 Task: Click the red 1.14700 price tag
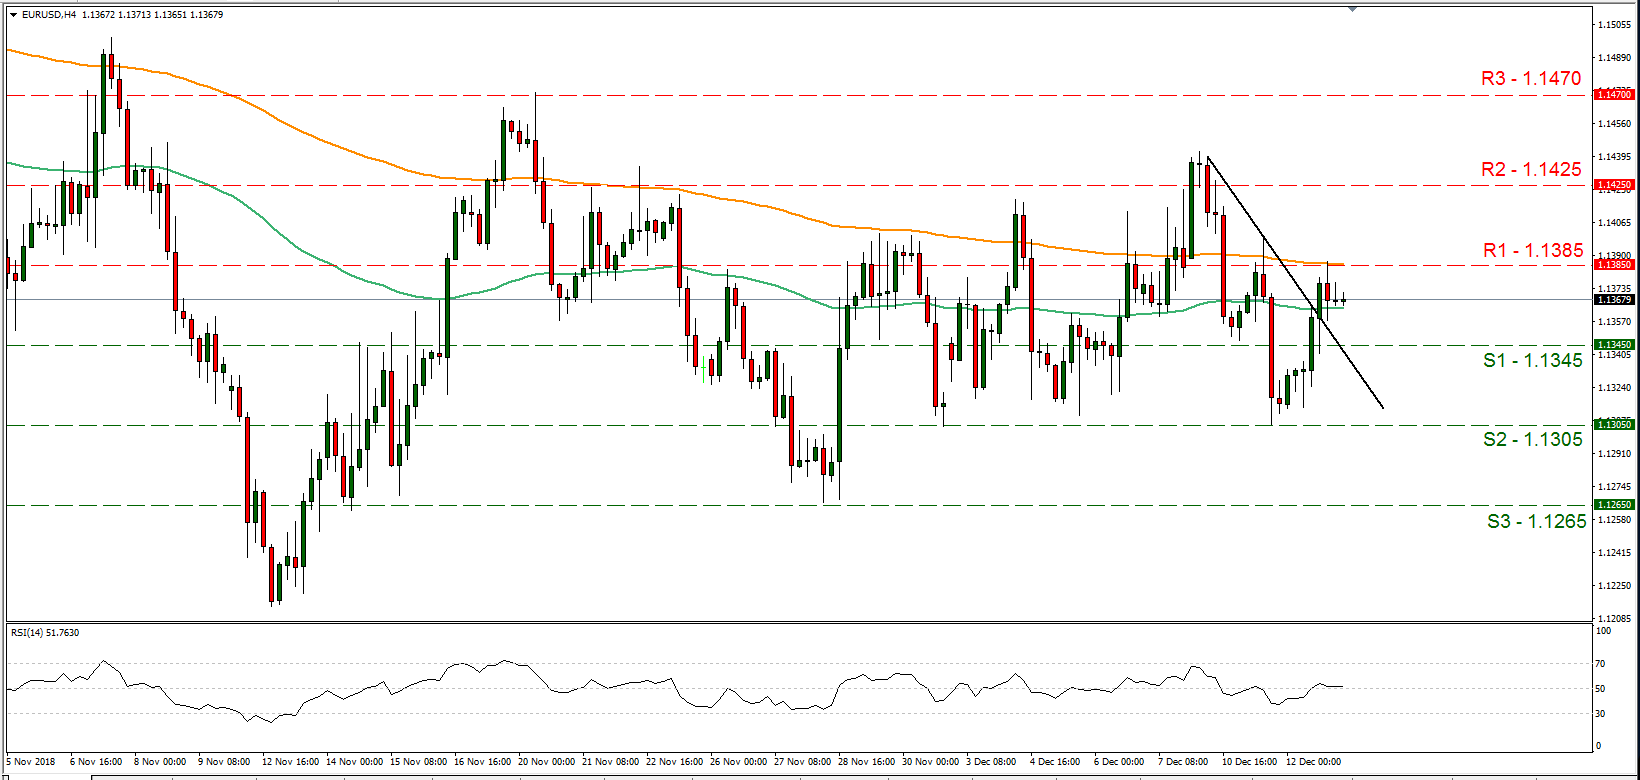tap(1614, 95)
